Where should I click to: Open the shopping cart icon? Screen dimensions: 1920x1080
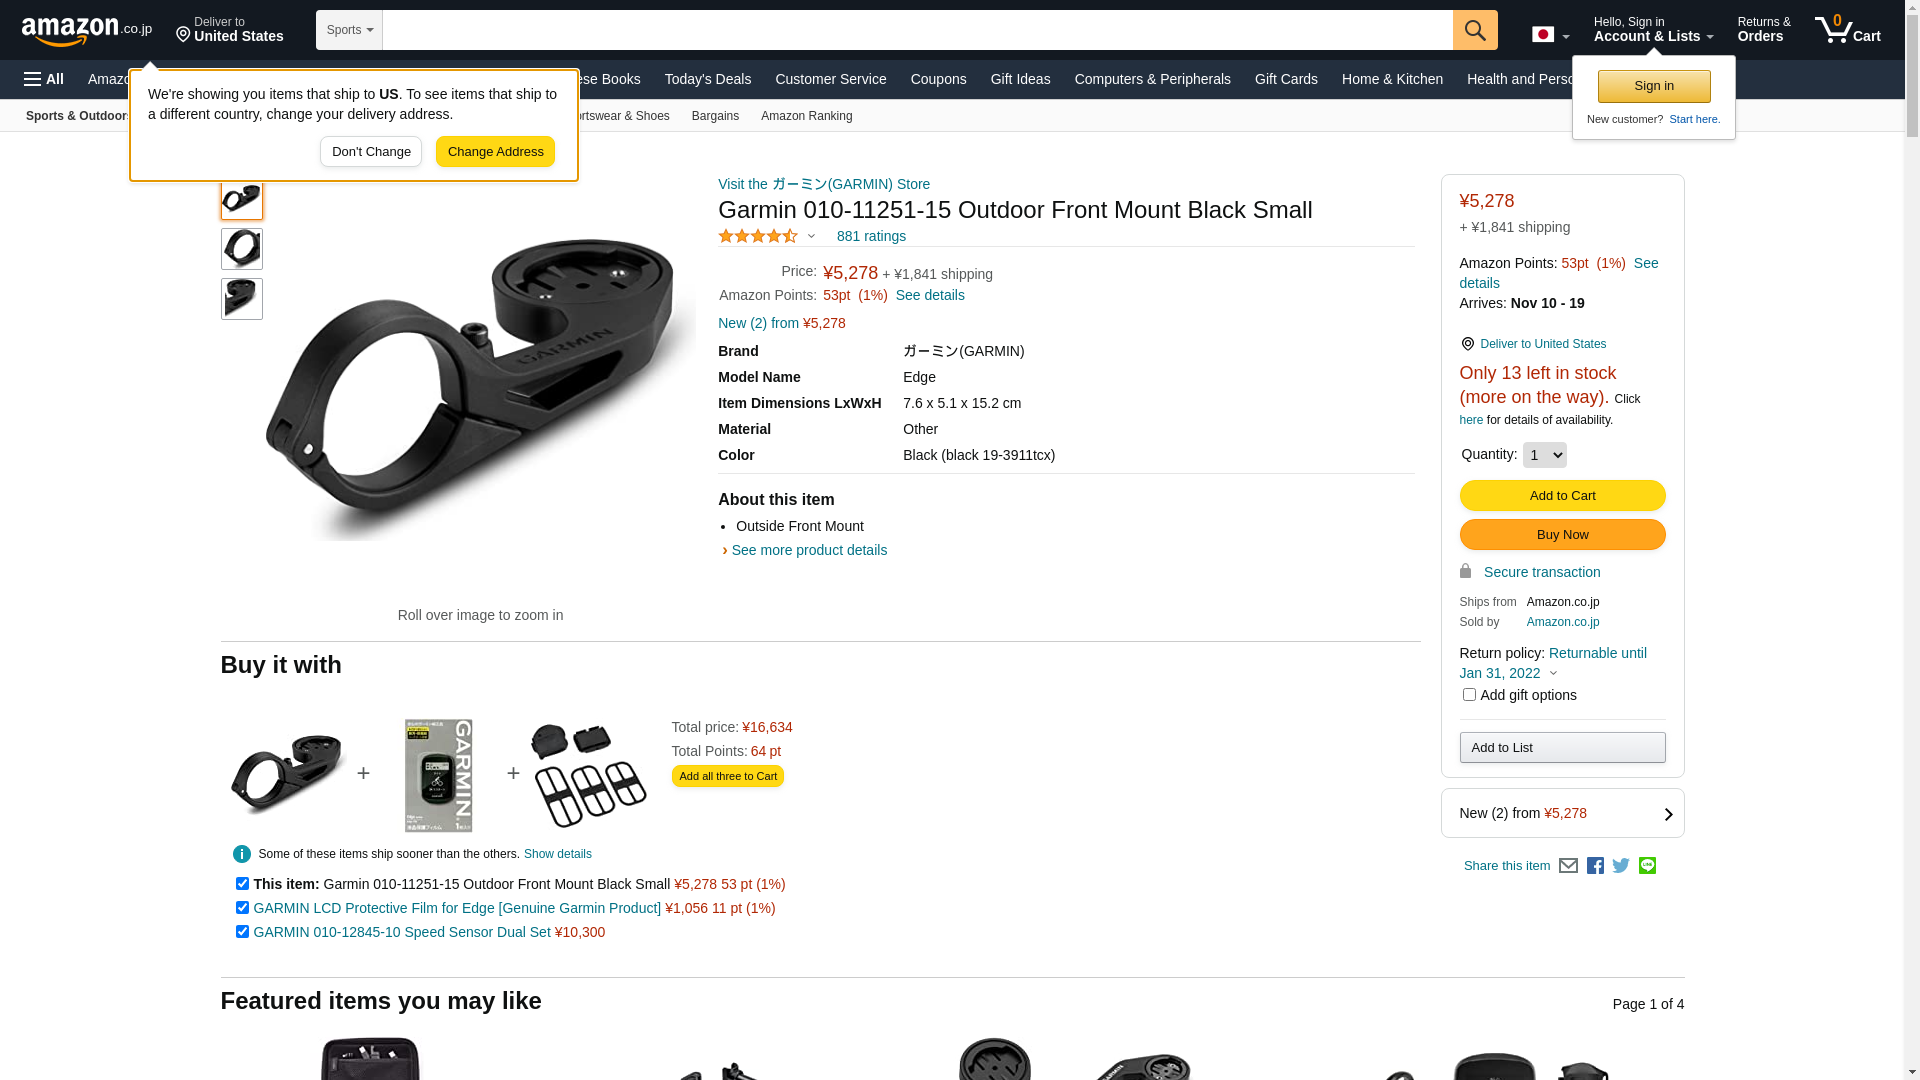(x=1847, y=30)
